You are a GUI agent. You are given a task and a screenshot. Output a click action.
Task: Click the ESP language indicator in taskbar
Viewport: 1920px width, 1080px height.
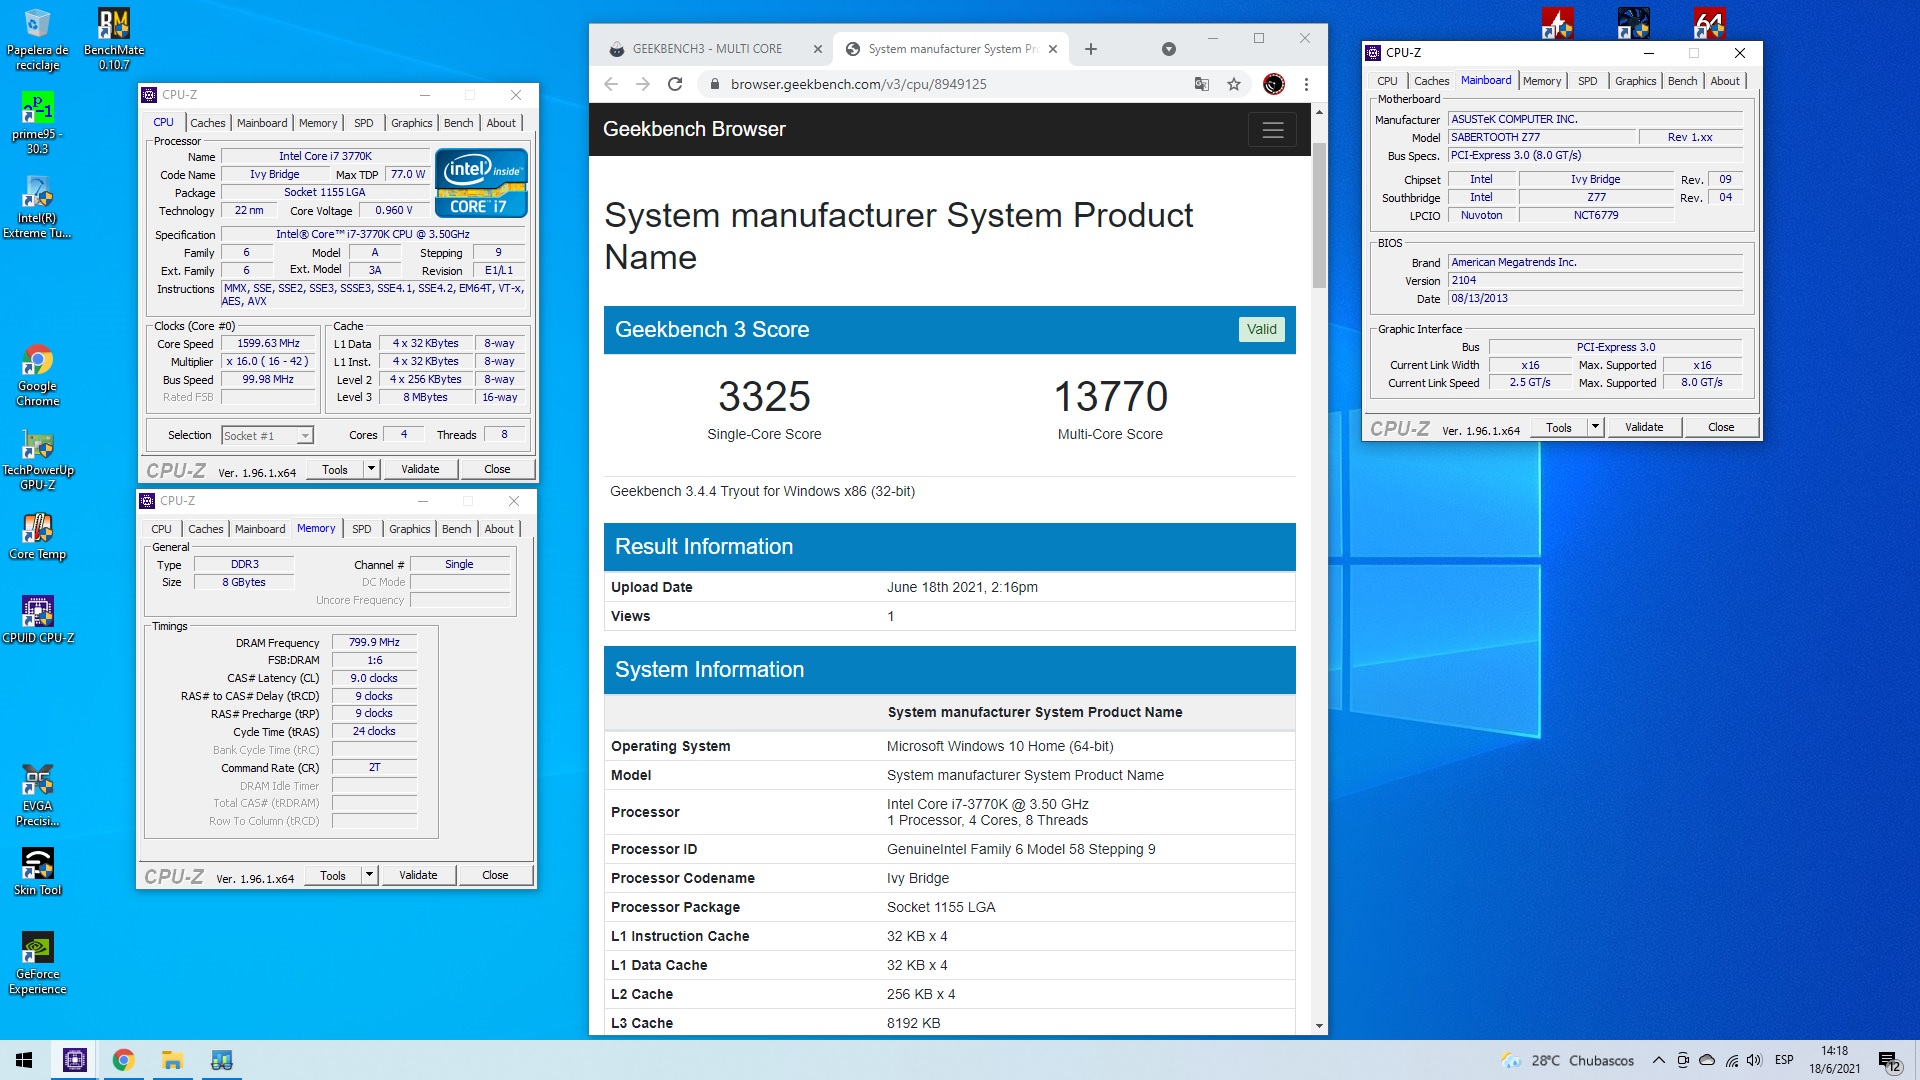pyautogui.click(x=1784, y=1060)
